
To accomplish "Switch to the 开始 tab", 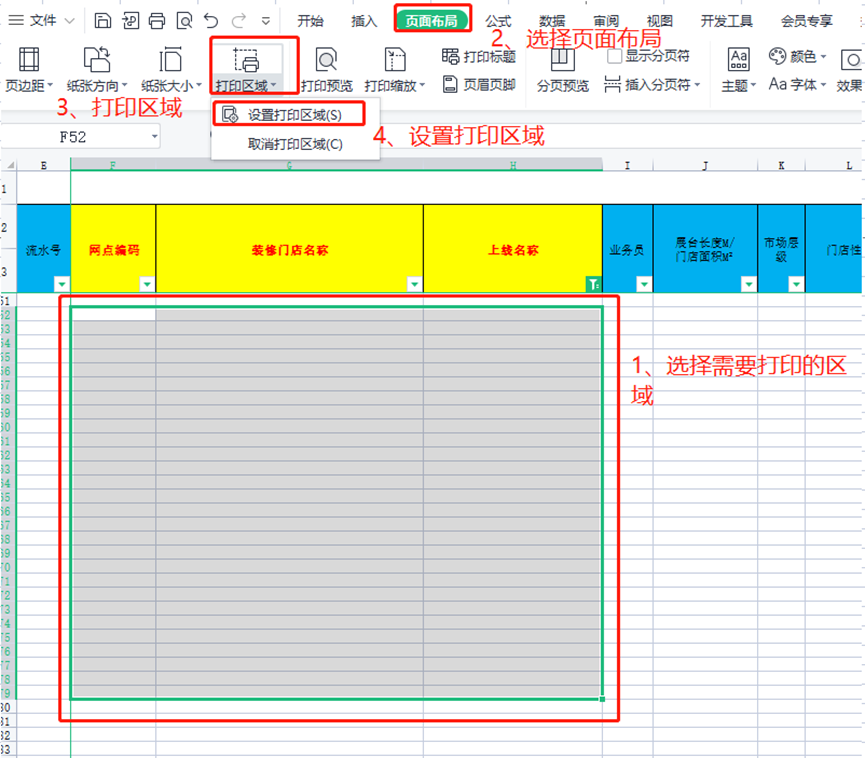I will (x=310, y=21).
